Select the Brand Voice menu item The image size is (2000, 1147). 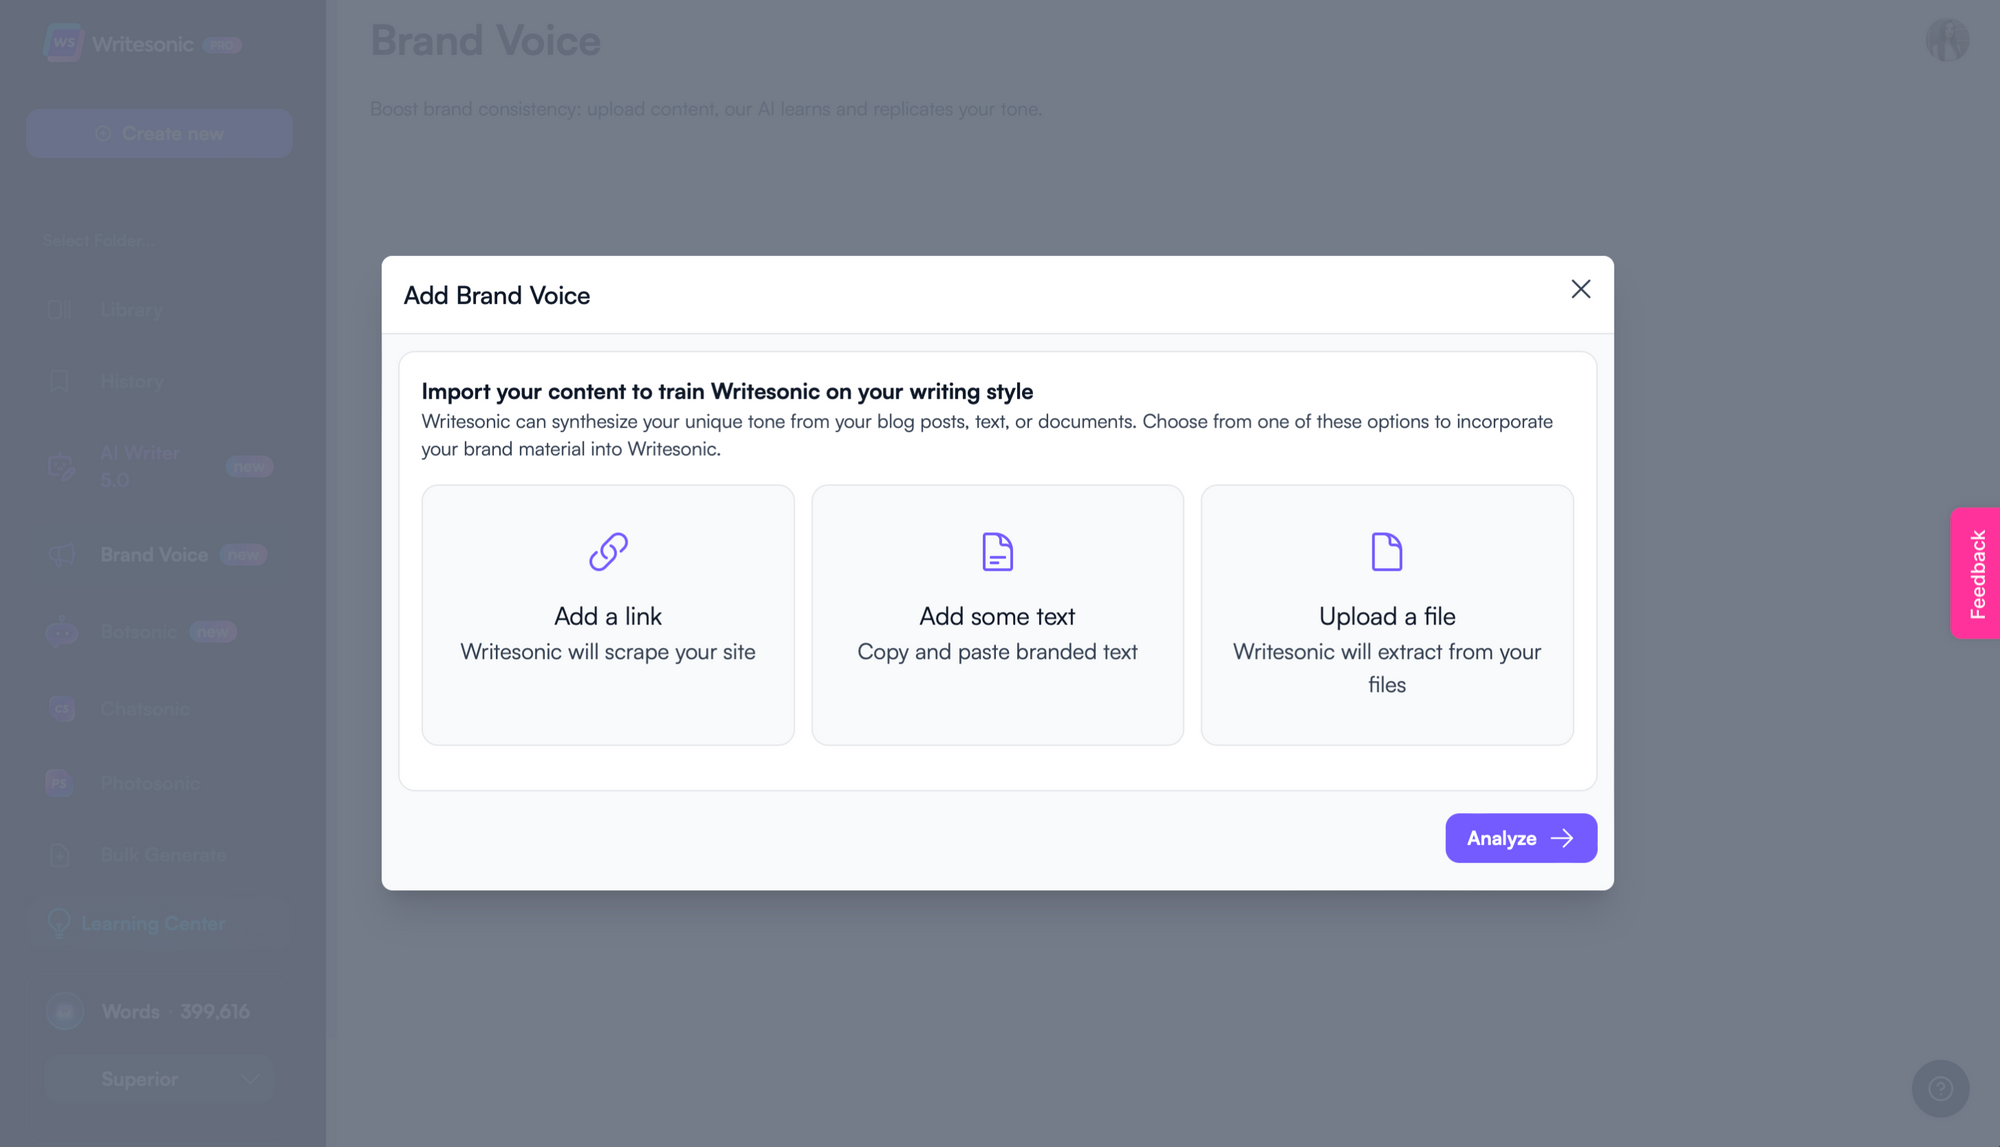[154, 554]
